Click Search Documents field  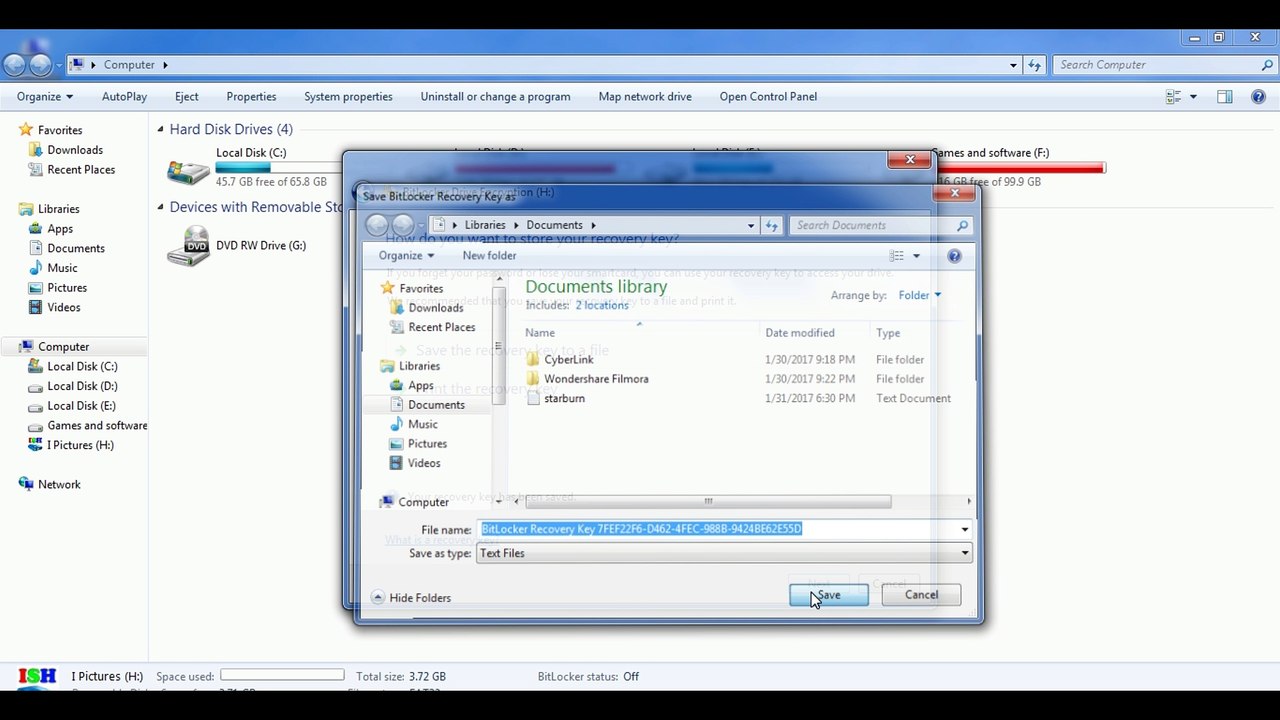click(x=880, y=225)
